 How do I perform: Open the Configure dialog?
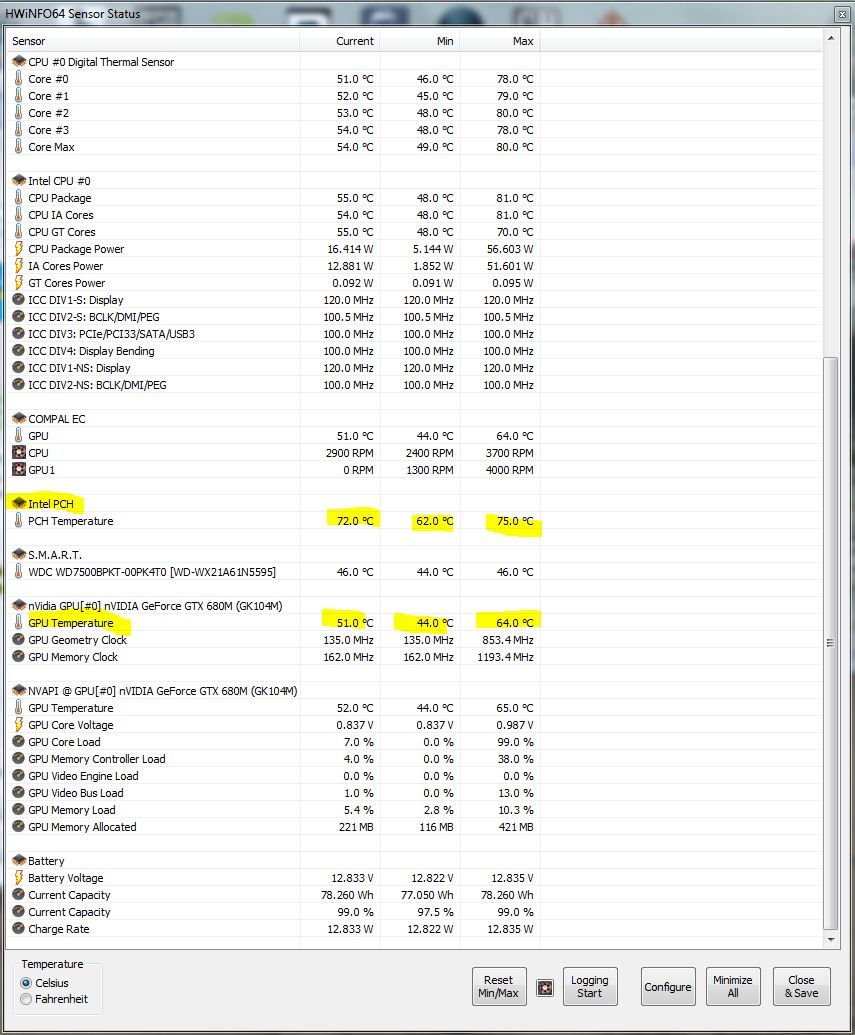pos(667,986)
